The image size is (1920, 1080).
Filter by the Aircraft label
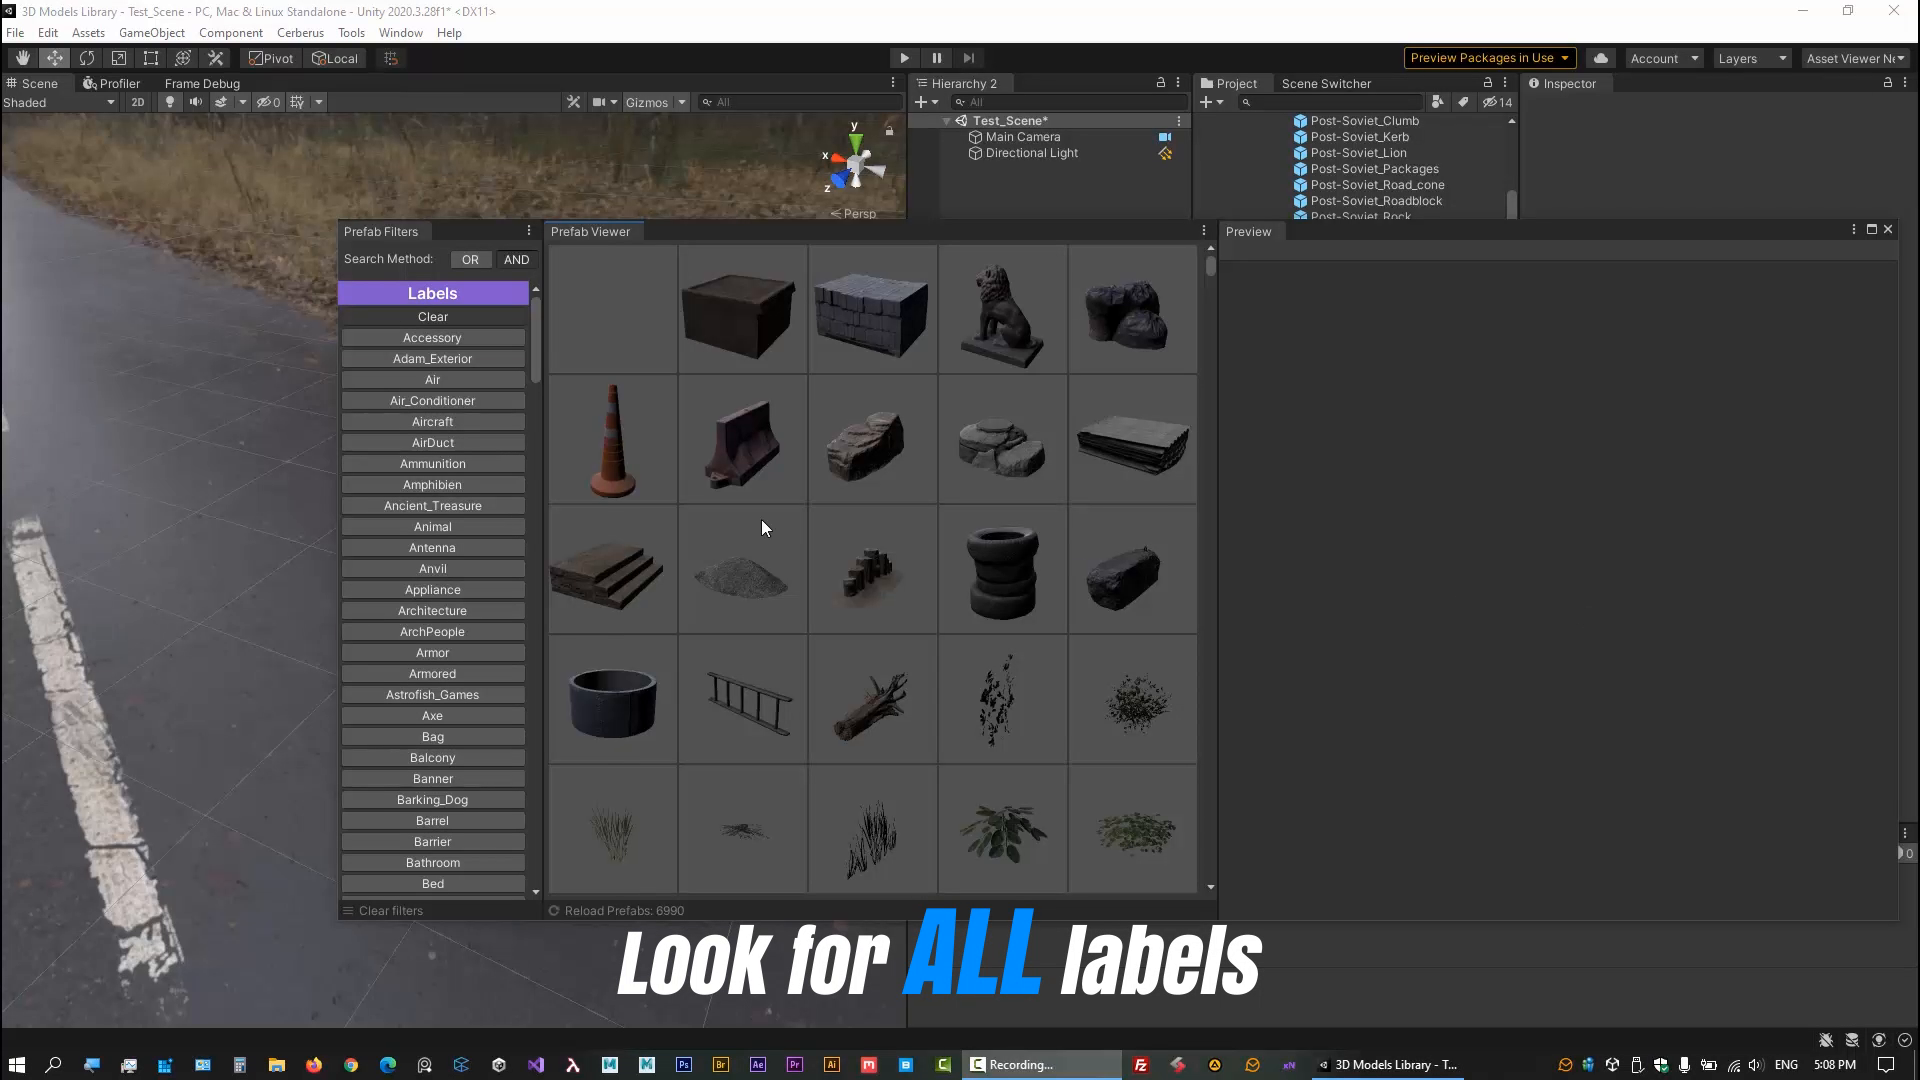click(433, 422)
